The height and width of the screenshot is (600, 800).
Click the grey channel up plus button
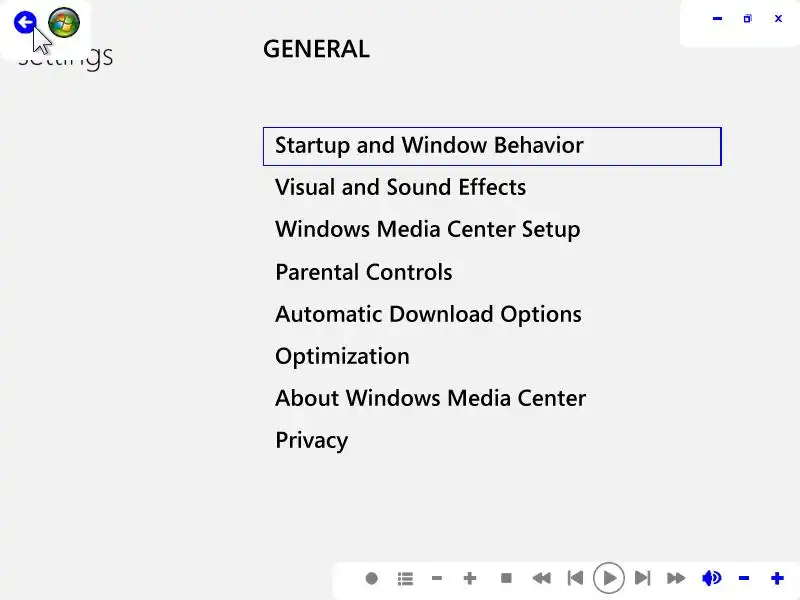[470, 578]
